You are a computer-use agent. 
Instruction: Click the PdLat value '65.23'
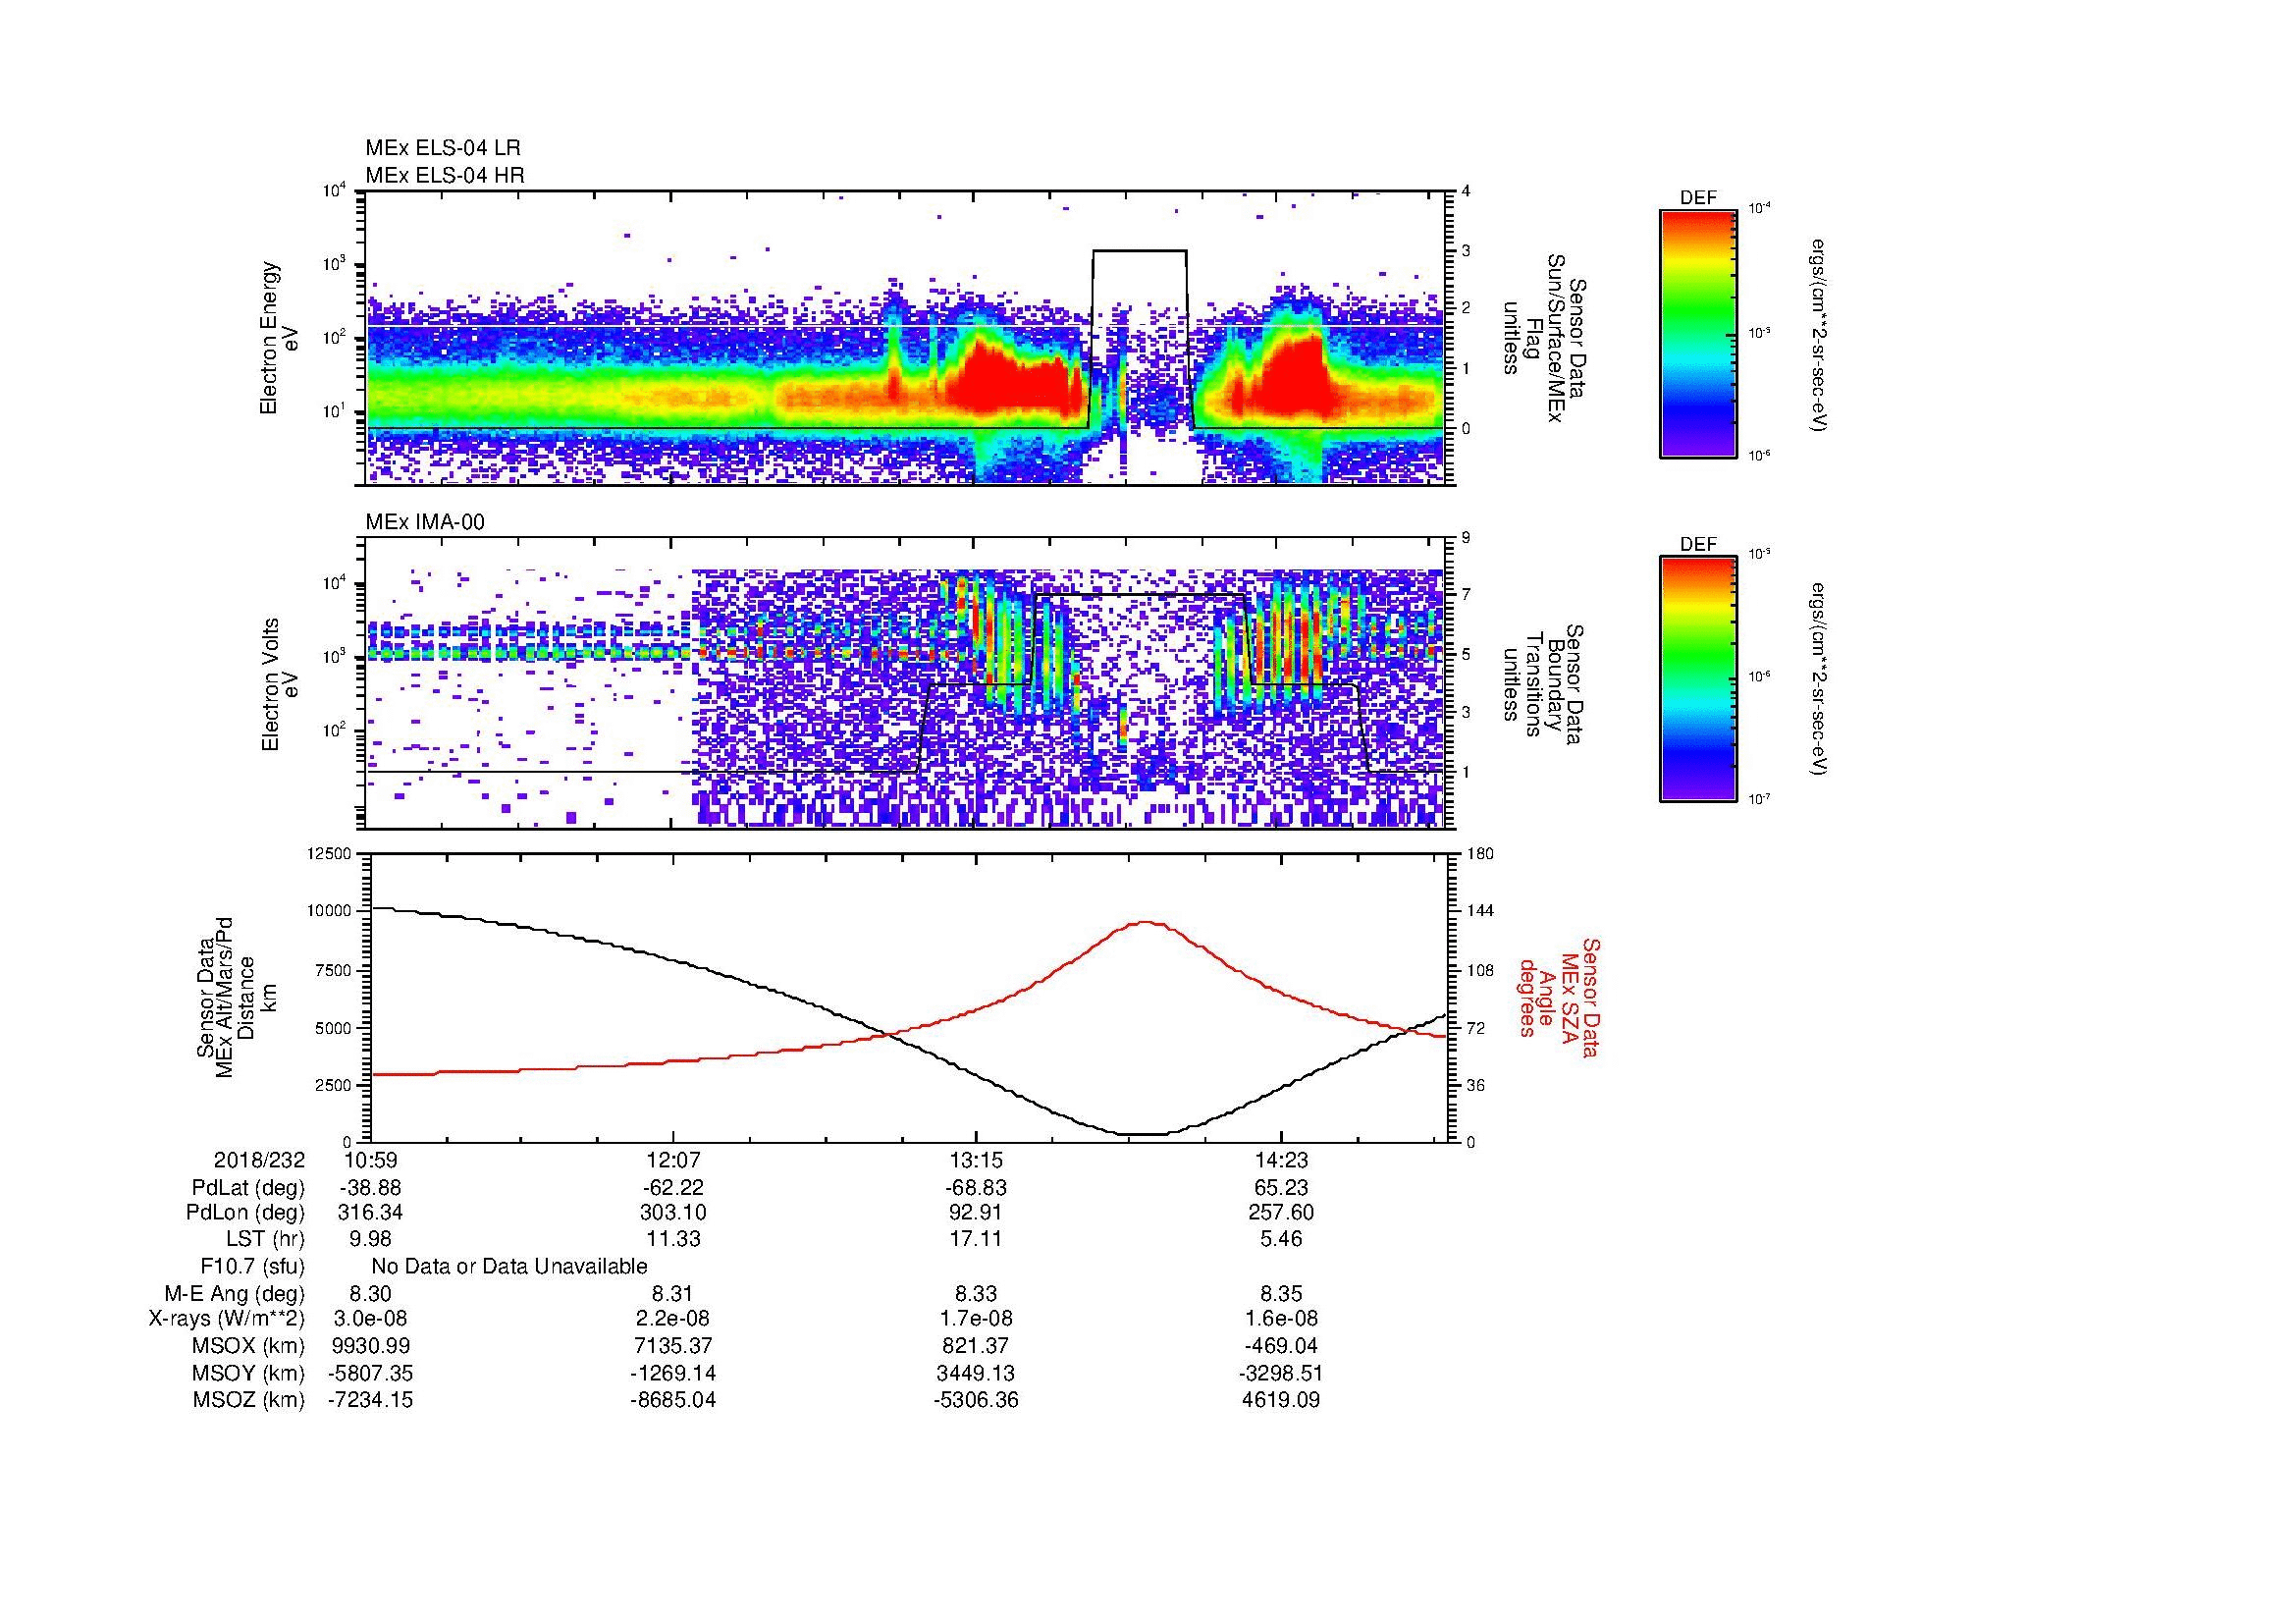(x=1281, y=1188)
